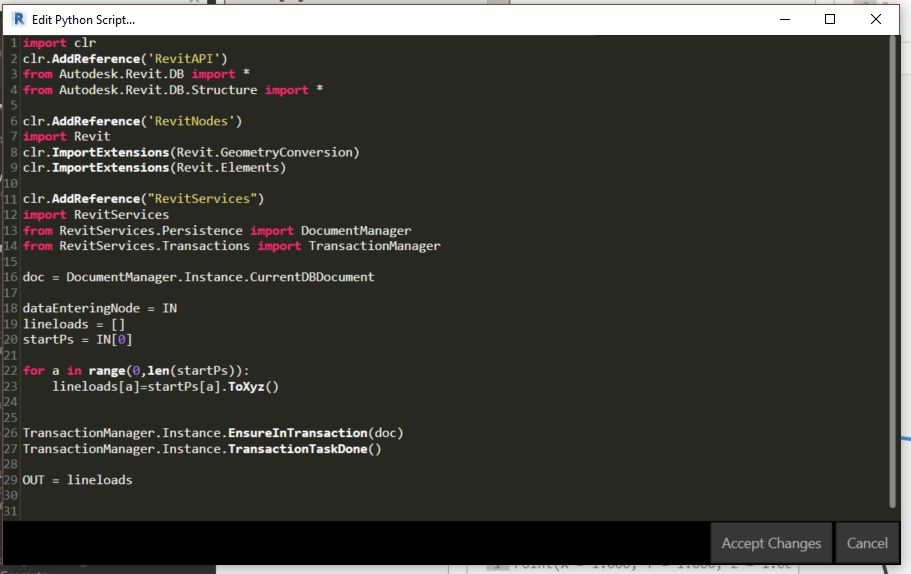Click 'startPs = IN[0]' on line 20
Image resolution: width=911 pixels, height=574 pixels.
pyautogui.click(x=77, y=339)
